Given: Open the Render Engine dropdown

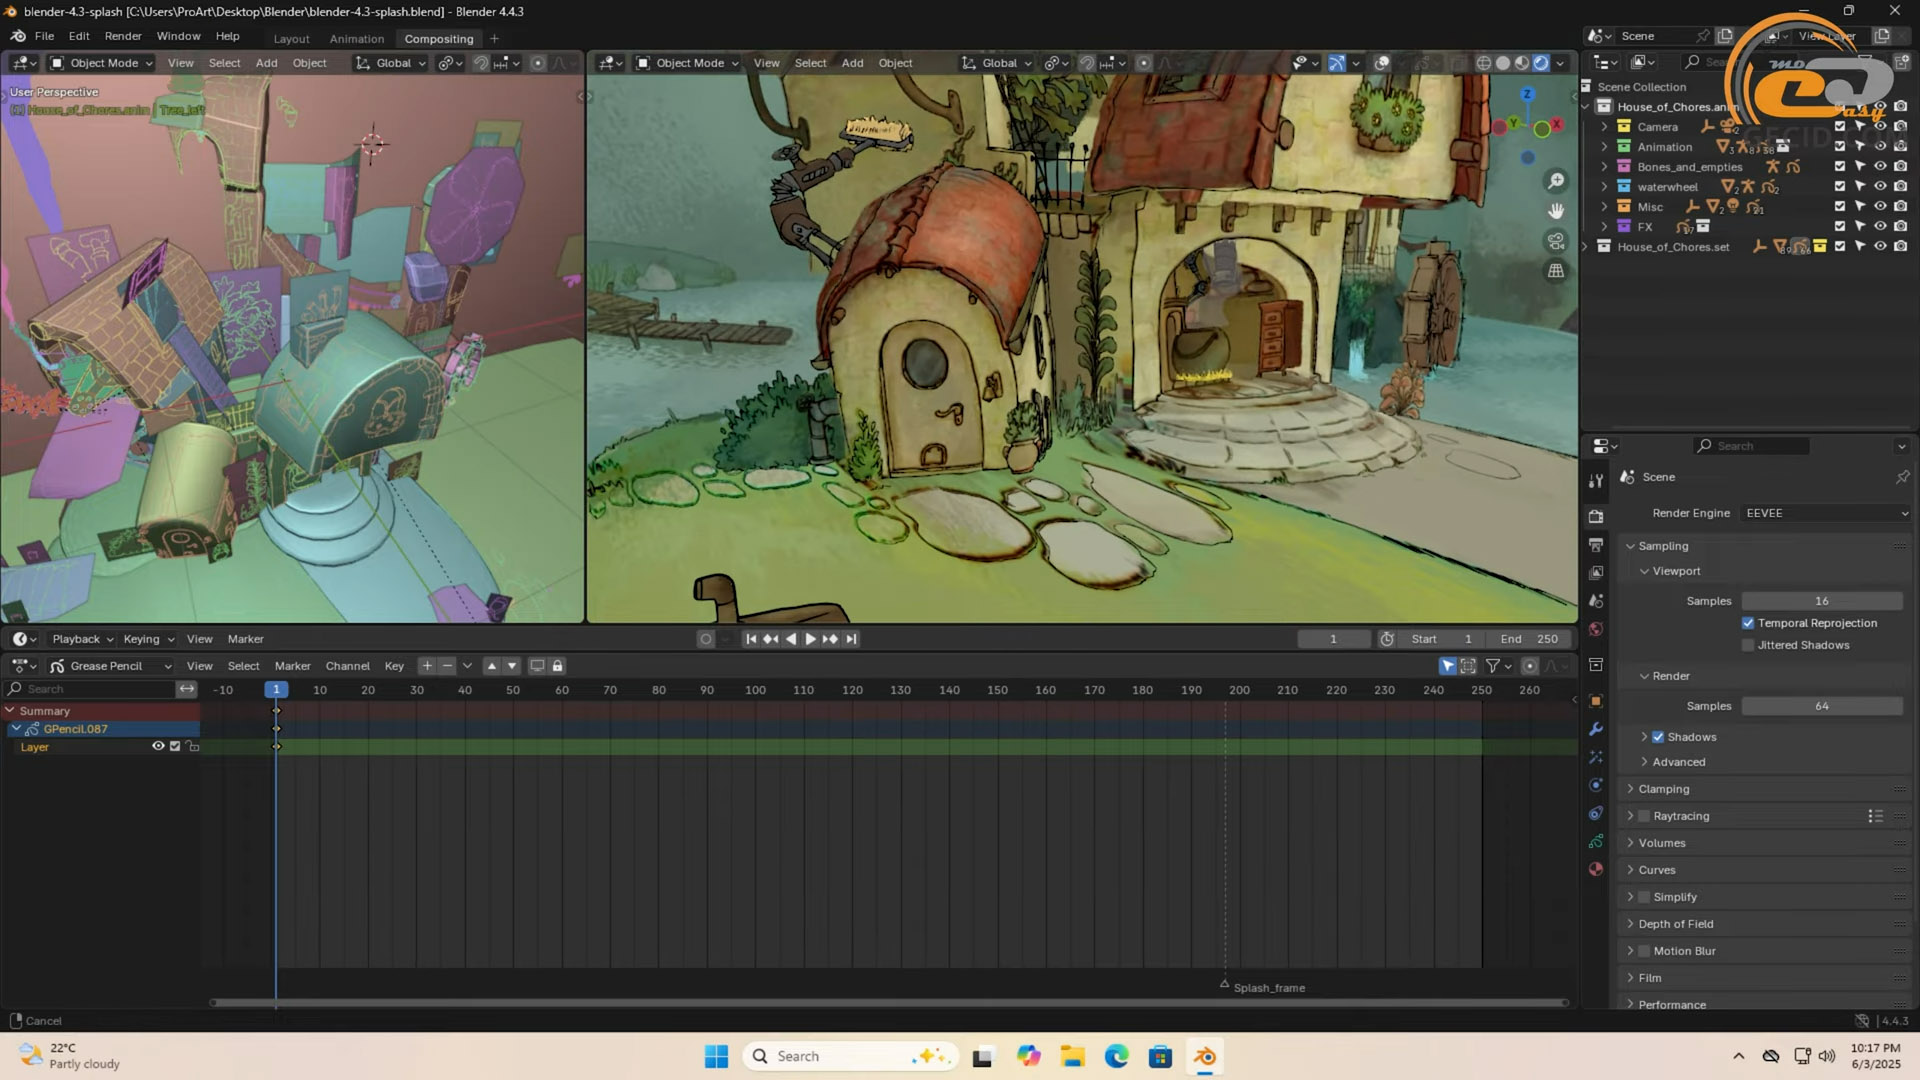Looking at the screenshot, I should 1827,513.
